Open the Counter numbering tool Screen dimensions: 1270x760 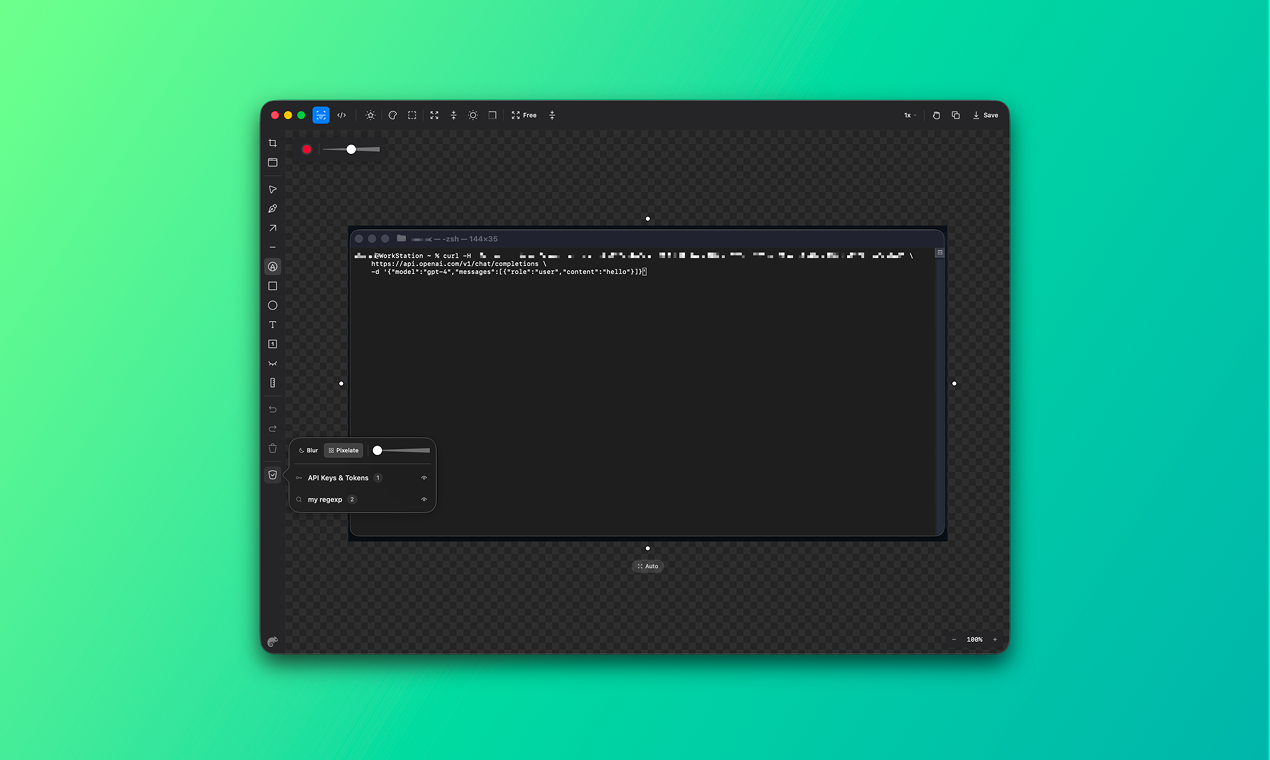pos(272,344)
